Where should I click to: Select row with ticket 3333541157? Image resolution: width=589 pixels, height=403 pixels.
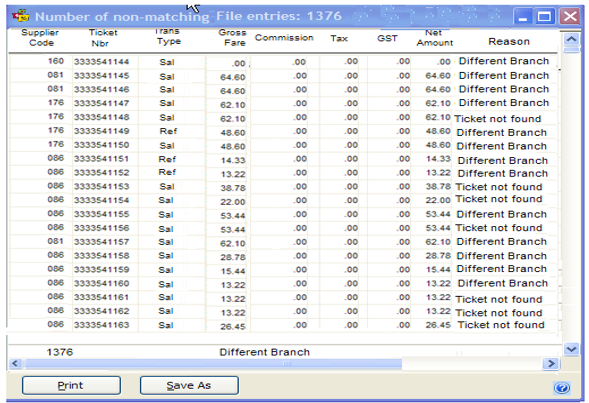[x=282, y=242]
